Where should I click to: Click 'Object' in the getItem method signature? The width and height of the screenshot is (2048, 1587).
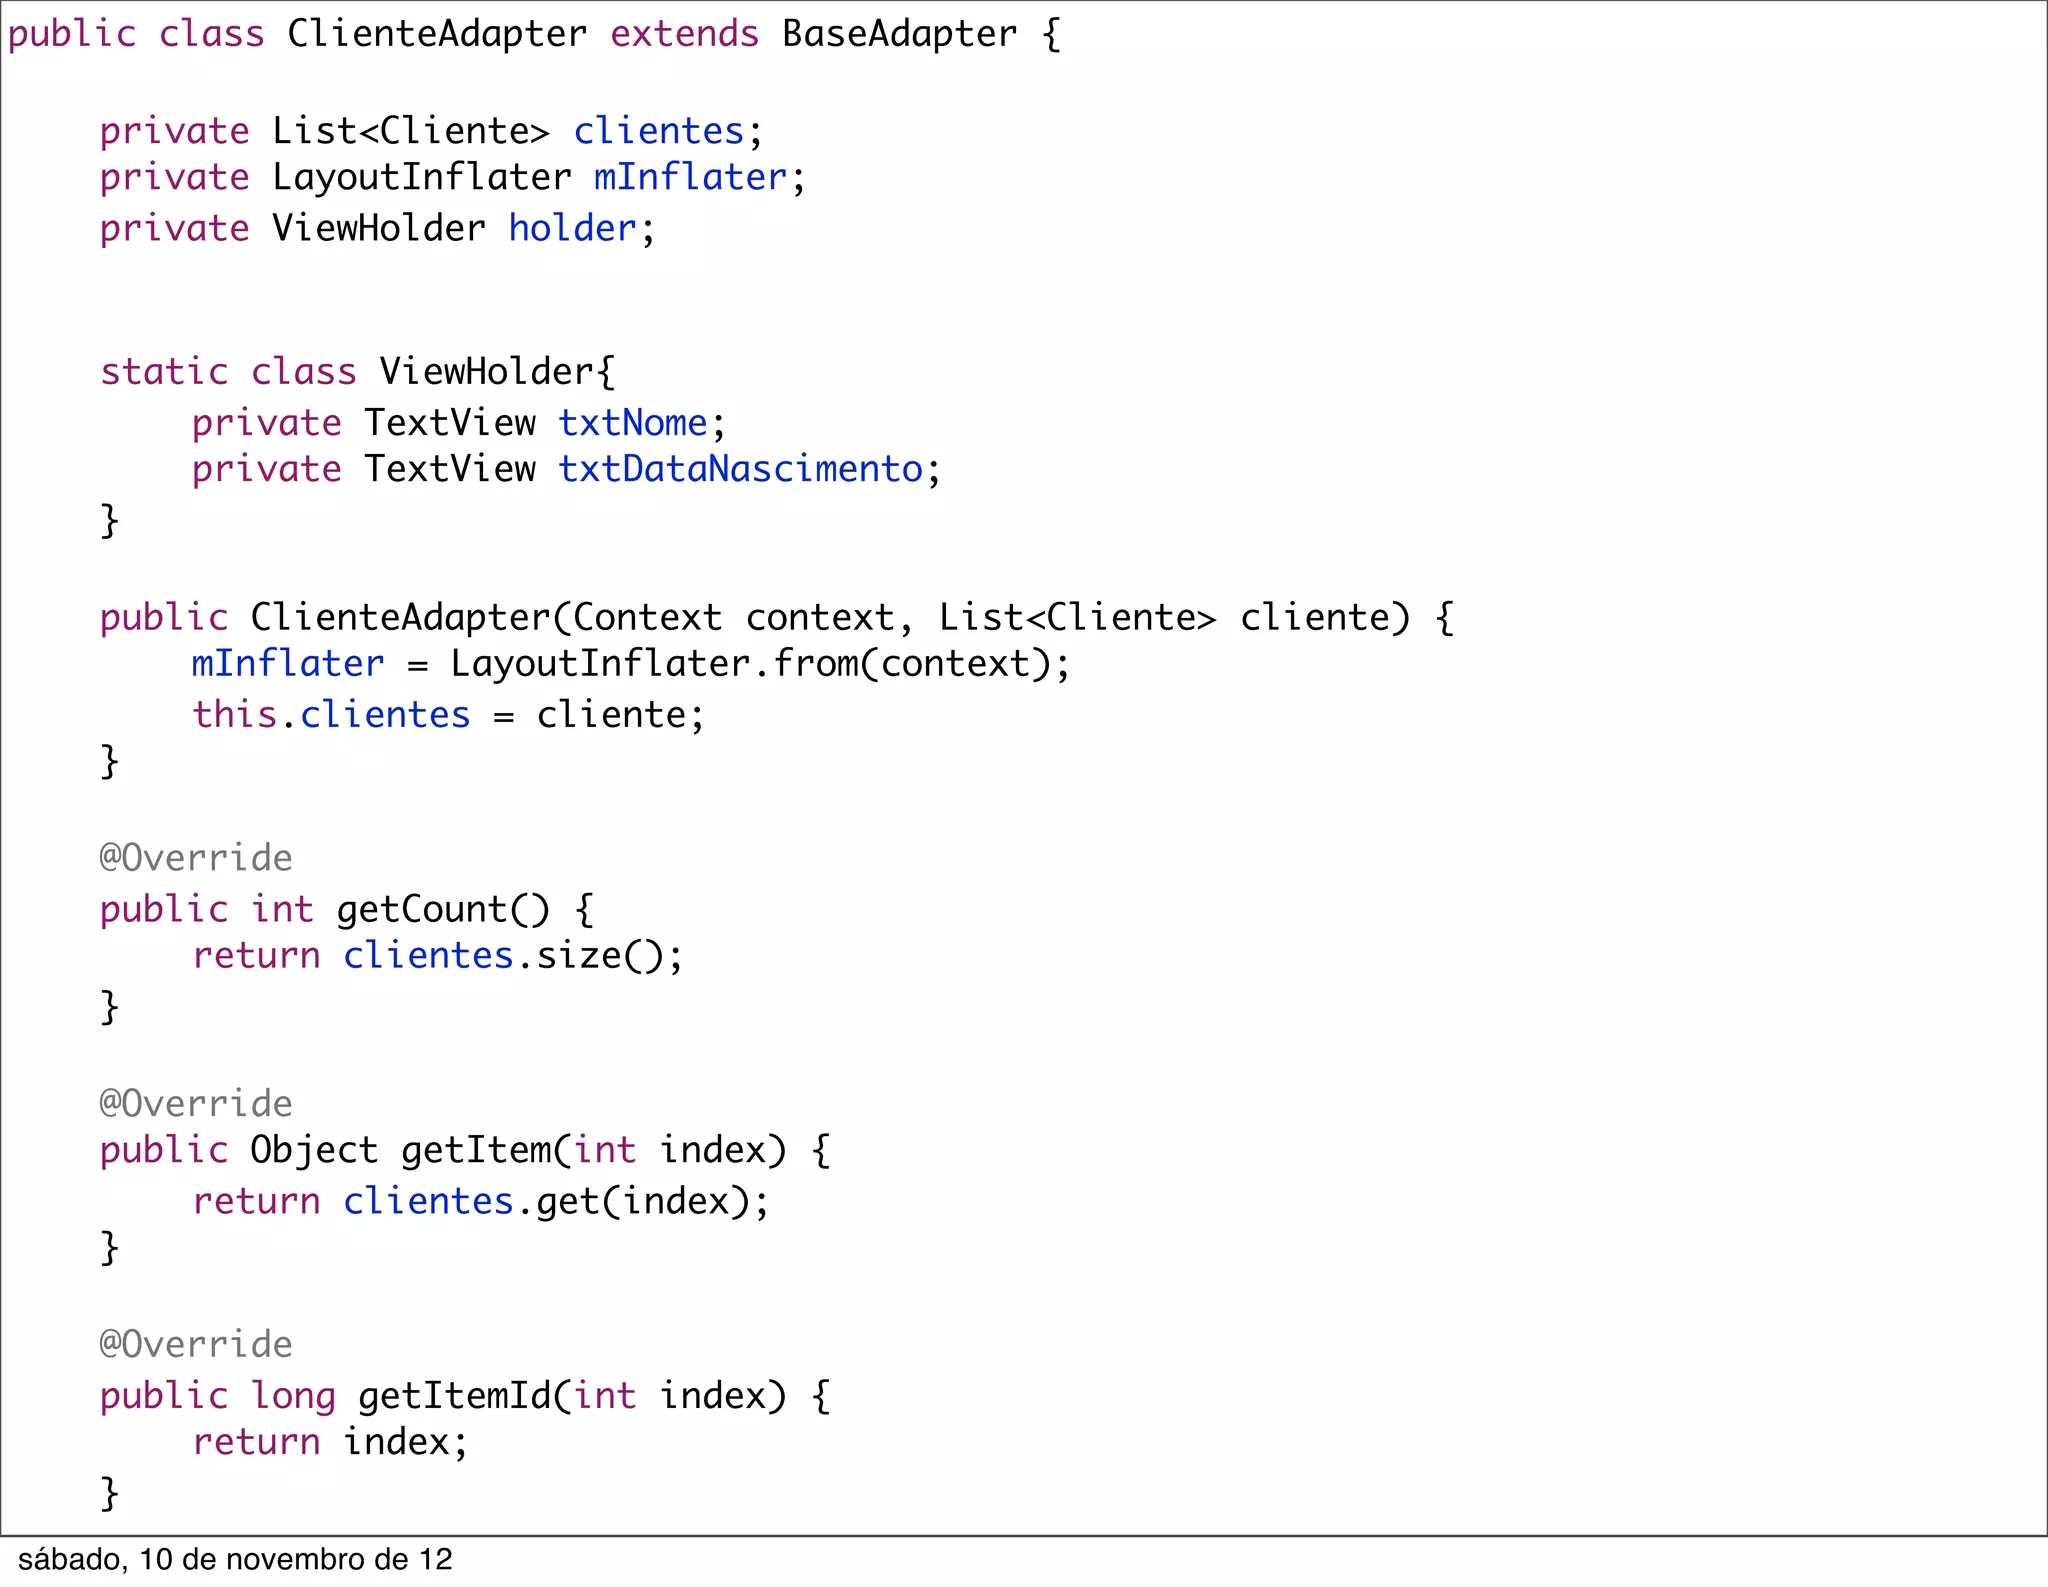(x=314, y=1150)
